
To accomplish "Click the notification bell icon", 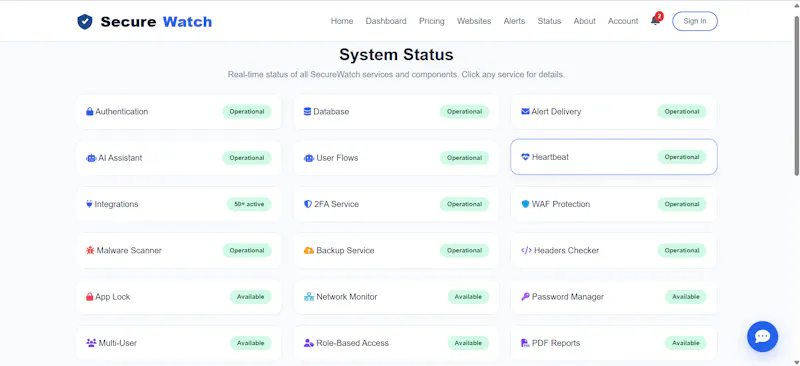I will 655,21.
